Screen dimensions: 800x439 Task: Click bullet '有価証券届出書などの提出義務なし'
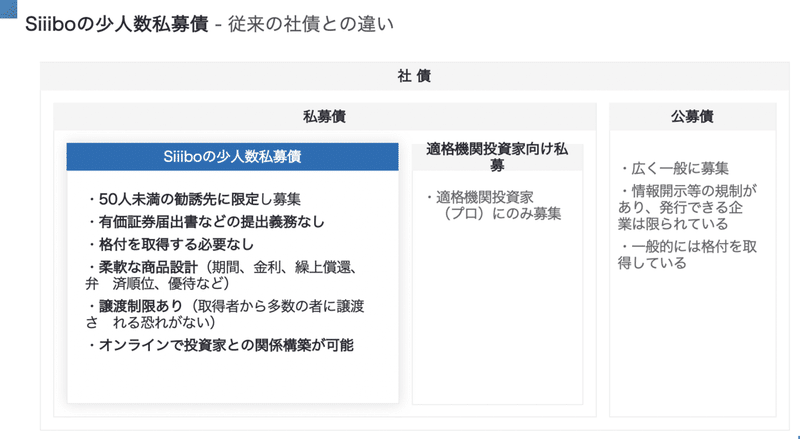205,222
